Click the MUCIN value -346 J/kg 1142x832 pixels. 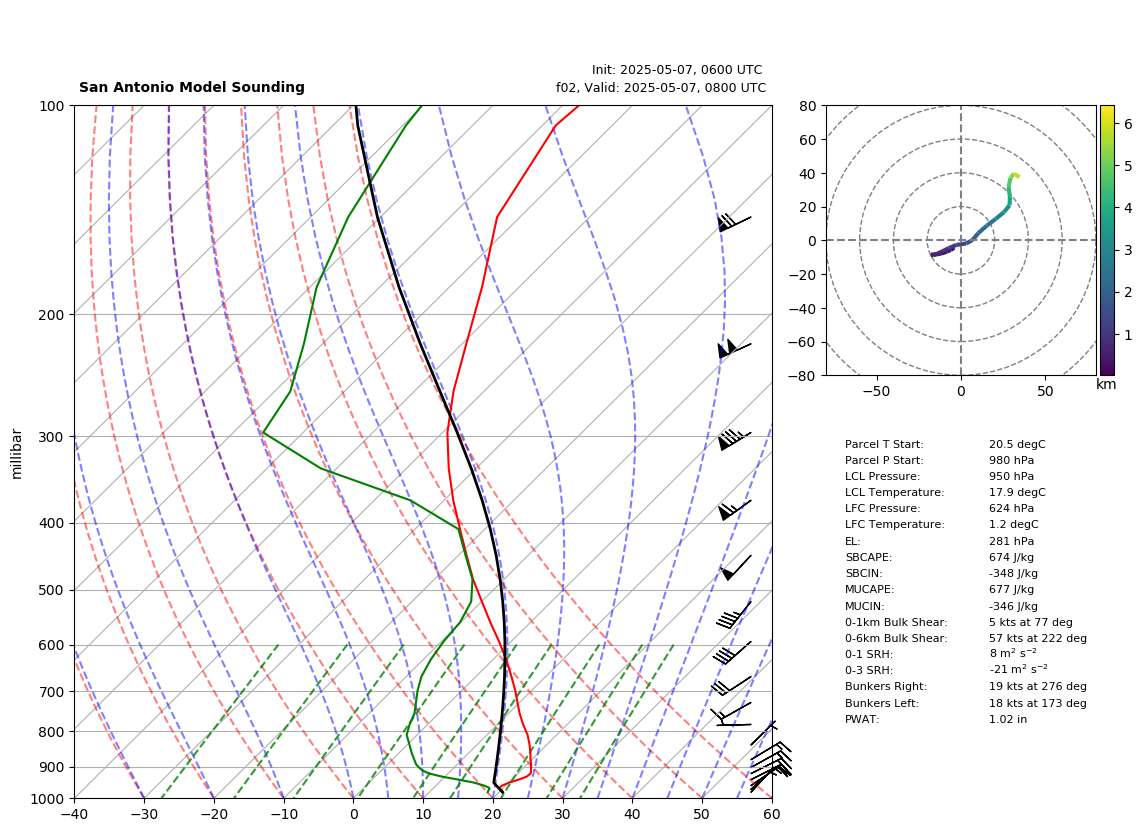[x=1013, y=606]
